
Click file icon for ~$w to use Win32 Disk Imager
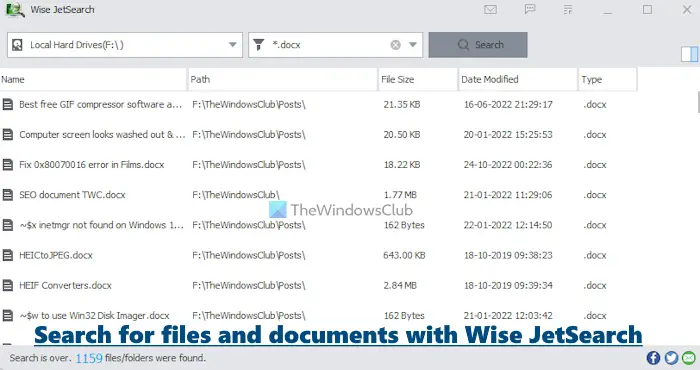tap(8, 316)
